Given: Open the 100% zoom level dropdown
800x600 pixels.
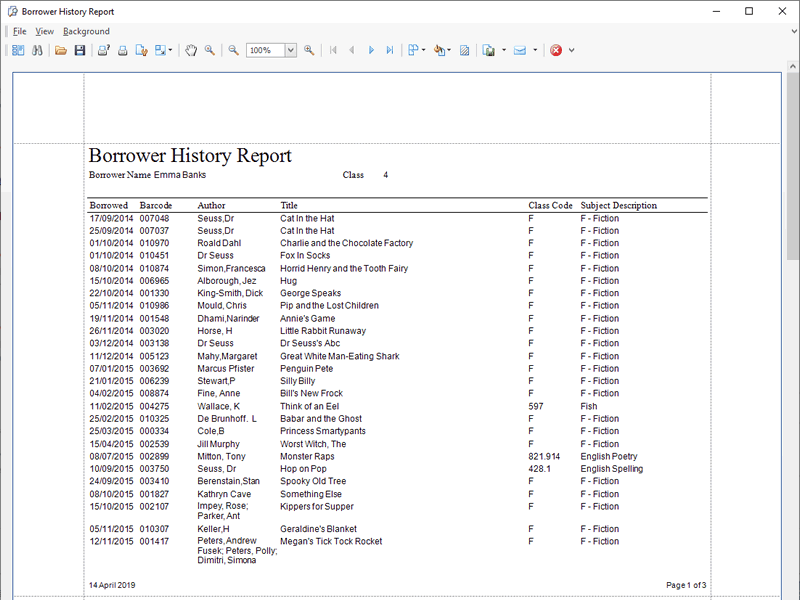Looking at the screenshot, I should [x=291, y=50].
